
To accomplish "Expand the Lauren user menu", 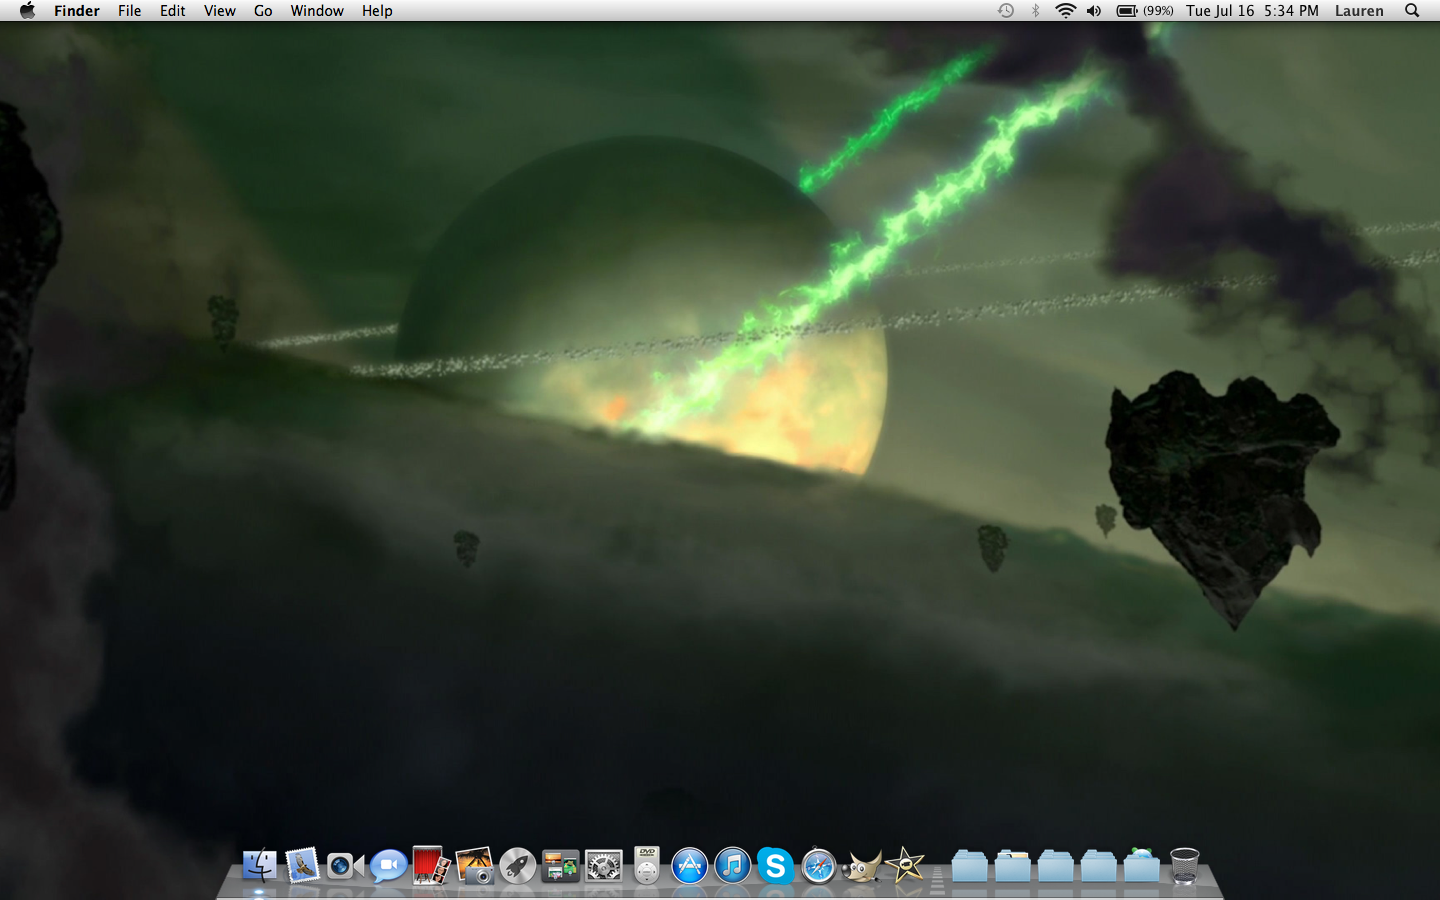I will point(1359,11).
